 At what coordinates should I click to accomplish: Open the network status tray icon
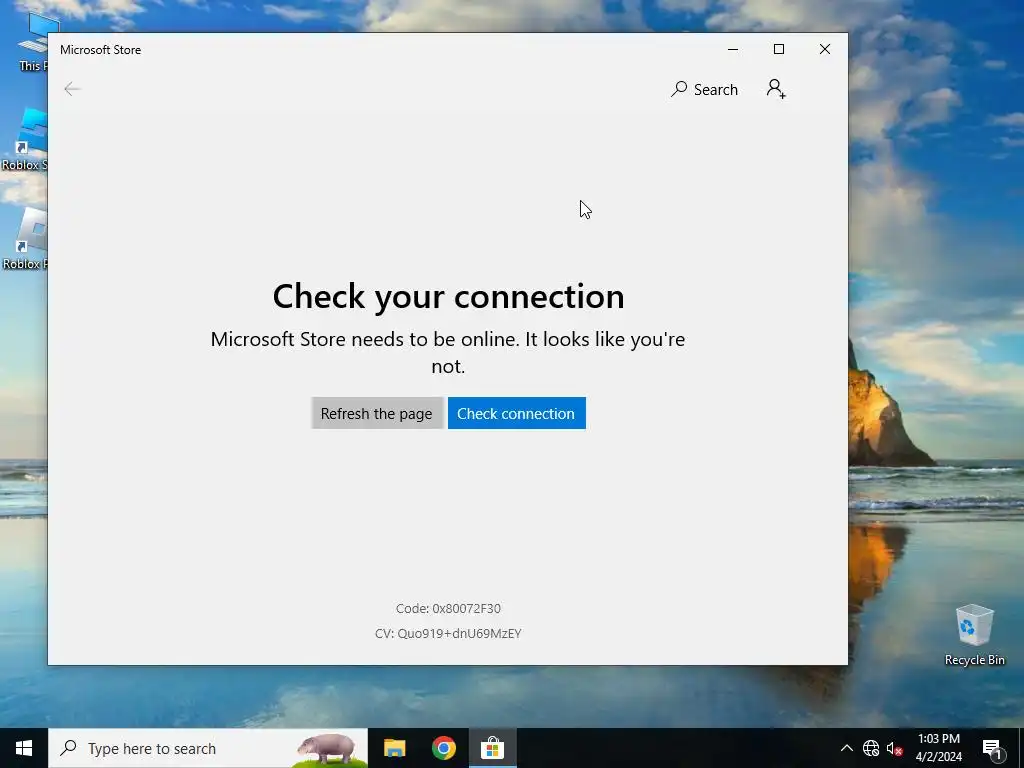(871, 748)
